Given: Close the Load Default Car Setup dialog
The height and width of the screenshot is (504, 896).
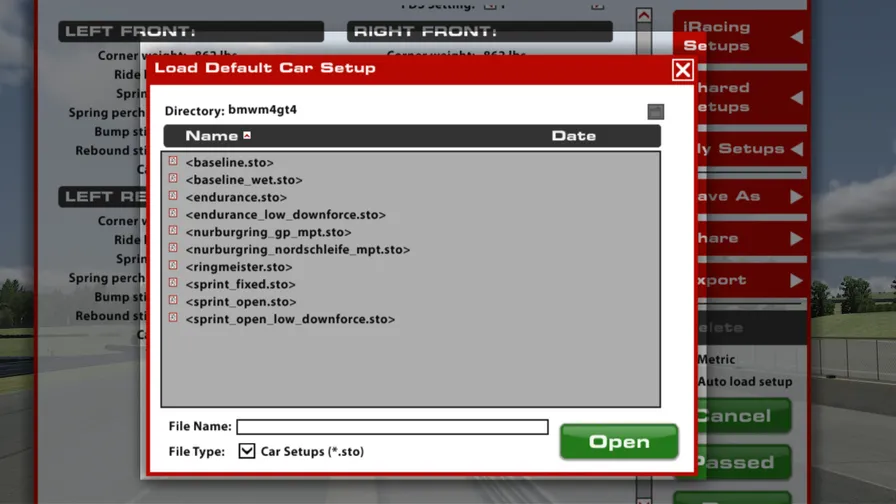Looking at the screenshot, I should point(682,70).
